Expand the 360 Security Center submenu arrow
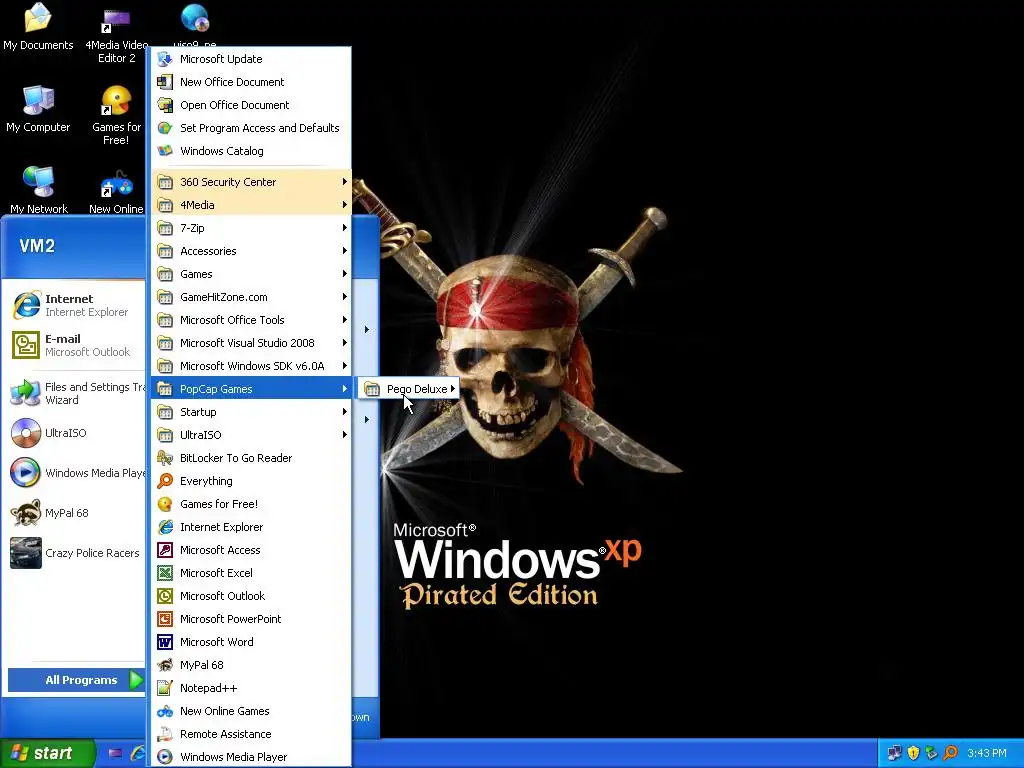The width and height of the screenshot is (1024, 768). (x=344, y=182)
